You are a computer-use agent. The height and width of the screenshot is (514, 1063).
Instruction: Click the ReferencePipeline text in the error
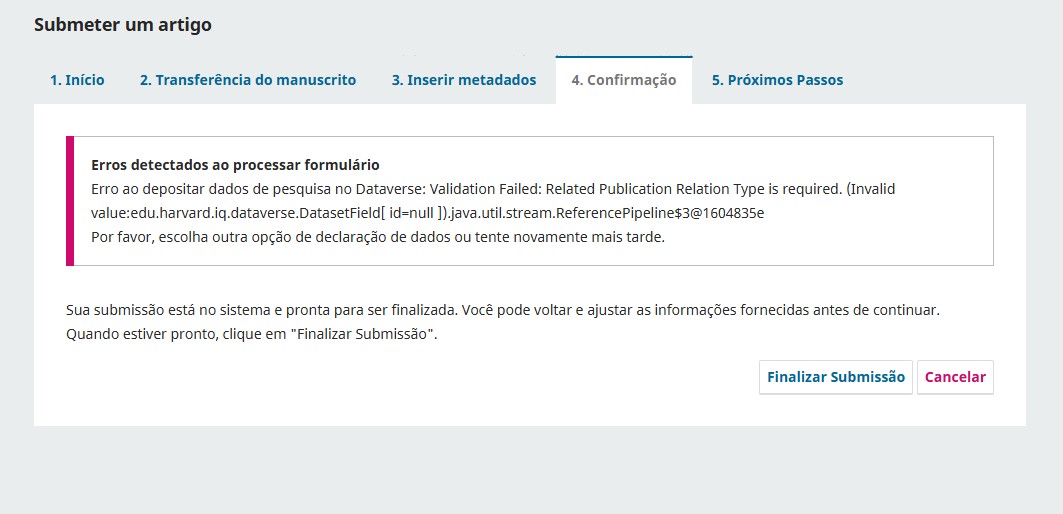[x=642, y=213]
